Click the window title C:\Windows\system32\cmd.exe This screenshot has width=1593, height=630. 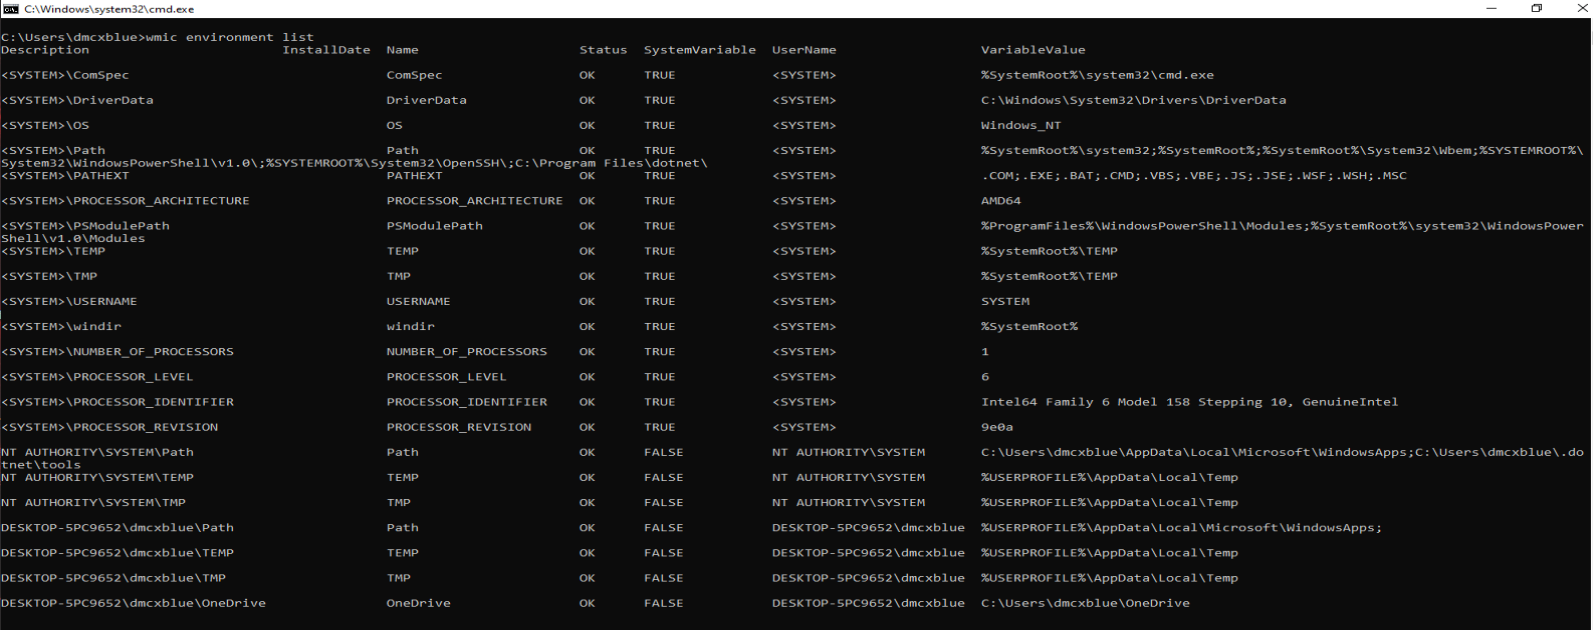(109, 9)
